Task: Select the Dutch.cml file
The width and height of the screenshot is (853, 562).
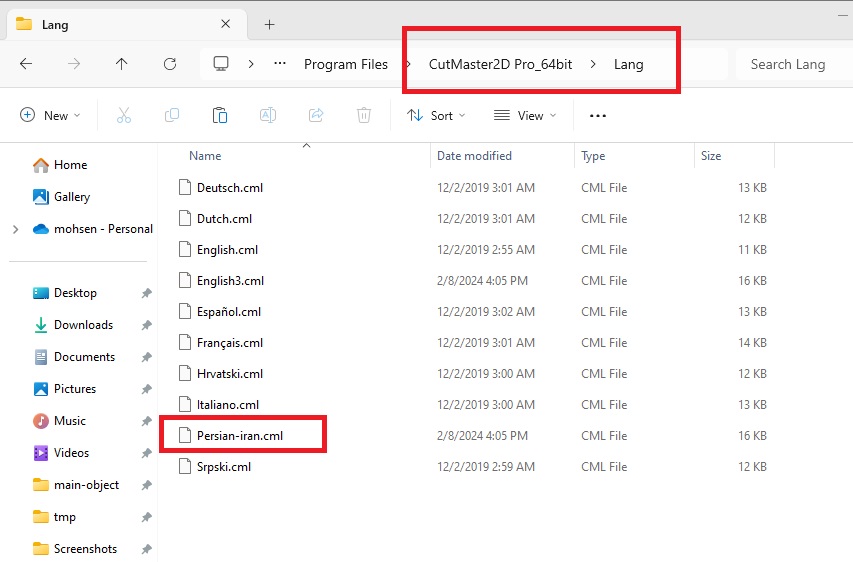Action: 224,219
